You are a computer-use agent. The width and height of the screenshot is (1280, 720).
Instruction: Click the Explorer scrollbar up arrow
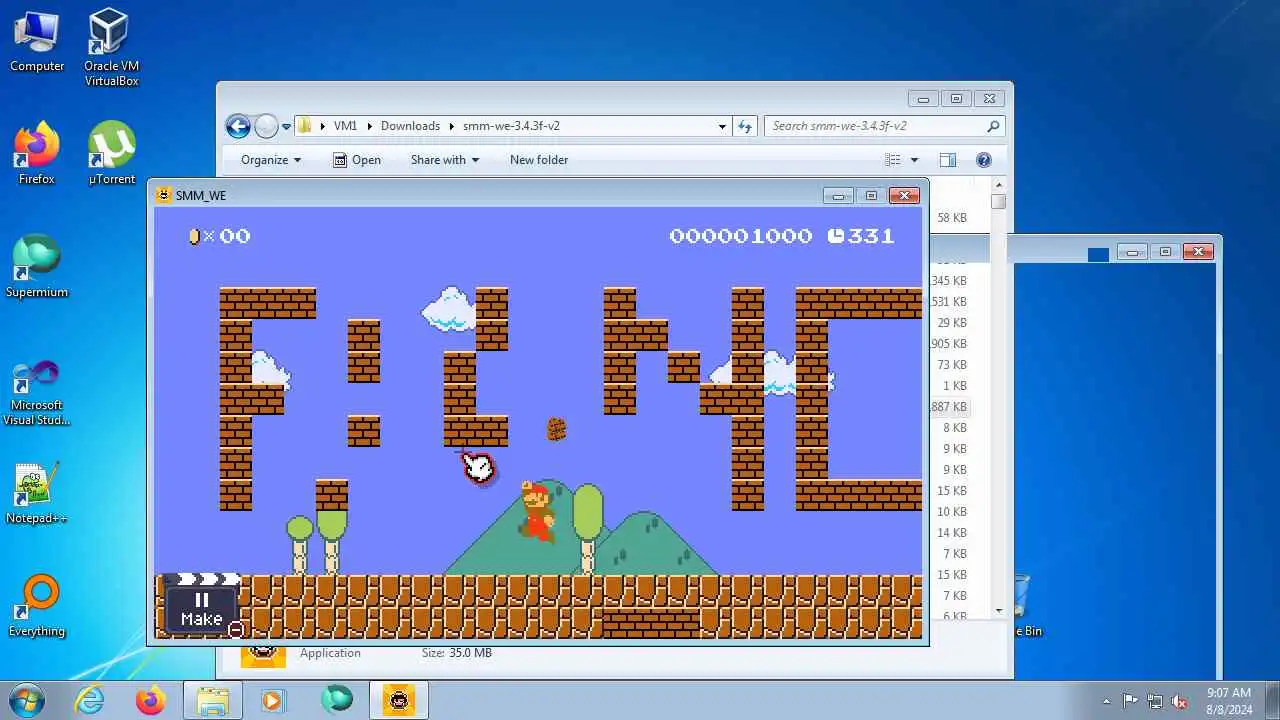(998, 185)
